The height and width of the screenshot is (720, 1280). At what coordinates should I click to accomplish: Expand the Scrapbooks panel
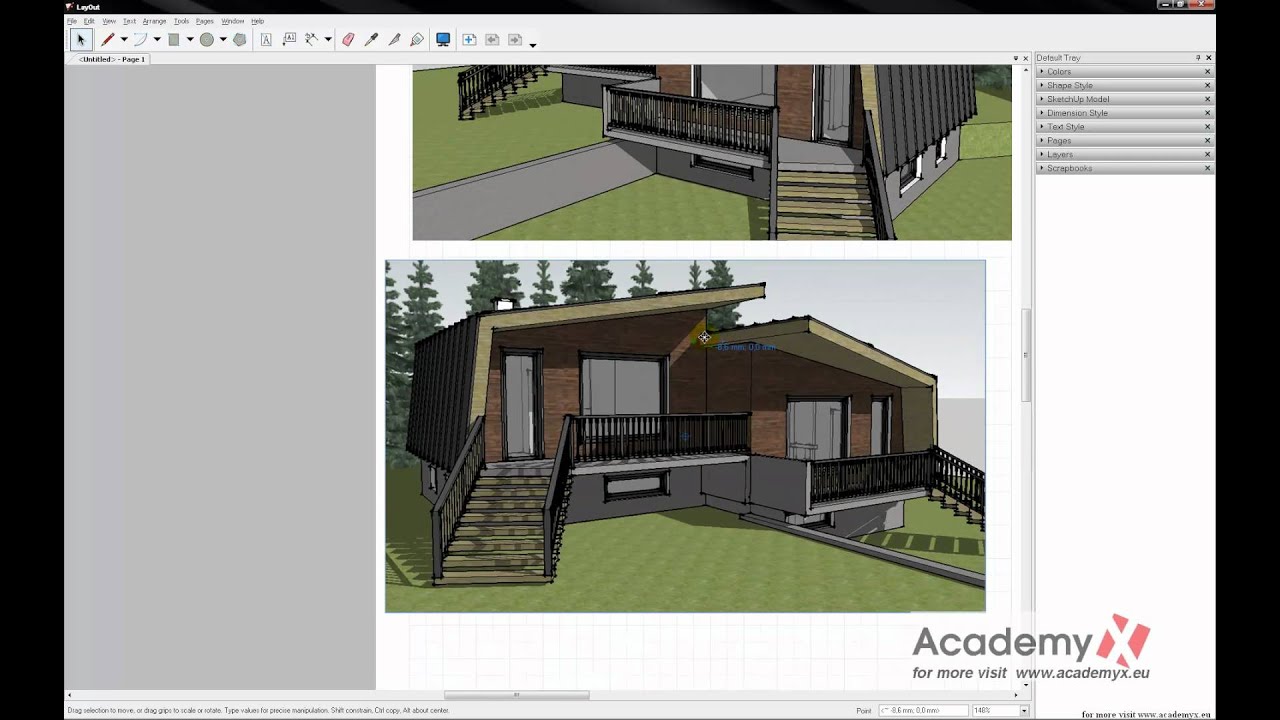point(1042,168)
